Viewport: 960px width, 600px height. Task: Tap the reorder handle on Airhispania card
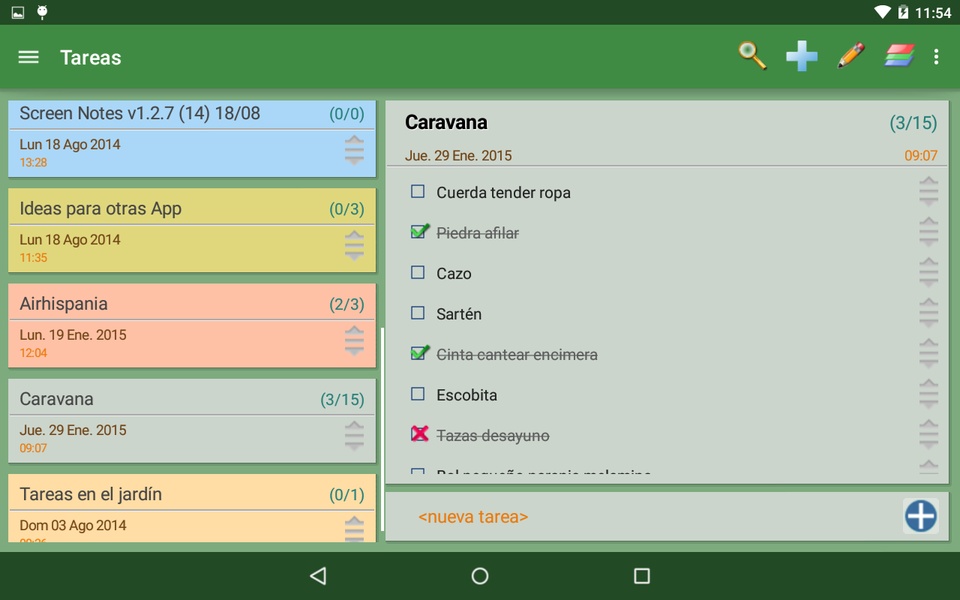coord(354,340)
